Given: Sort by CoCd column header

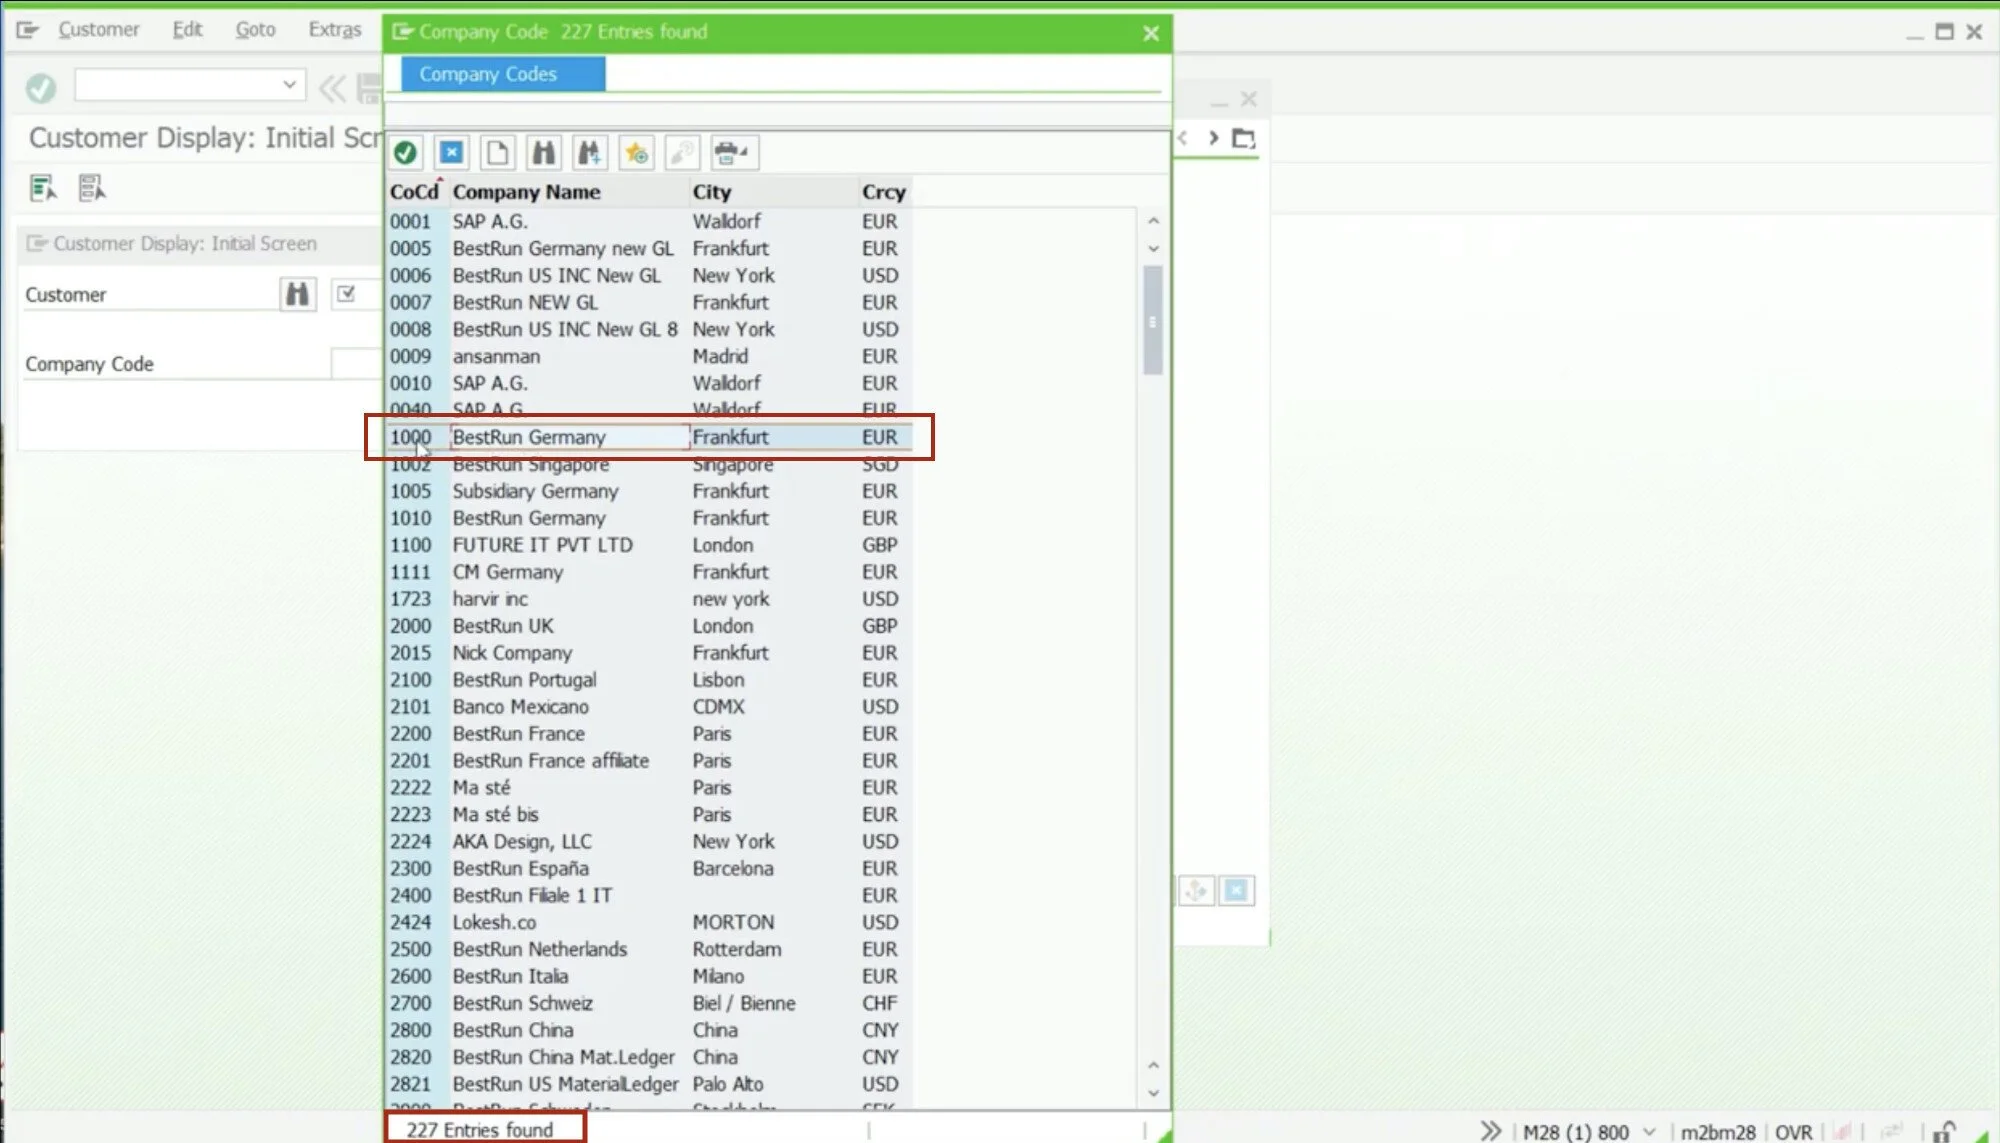Looking at the screenshot, I should pyautogui.click(x=415, y=192).
